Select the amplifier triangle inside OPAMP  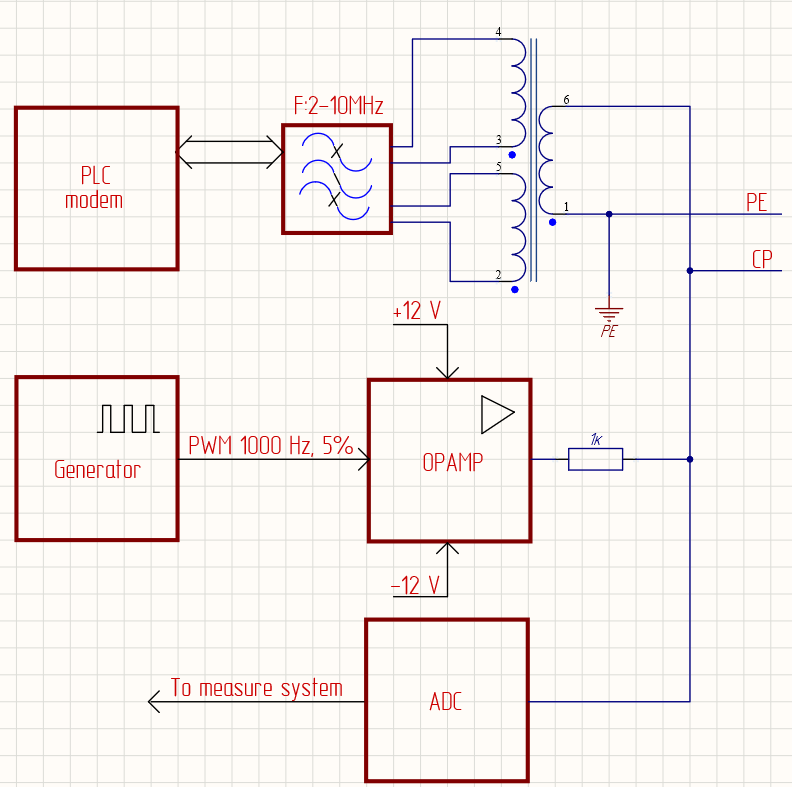497,415
